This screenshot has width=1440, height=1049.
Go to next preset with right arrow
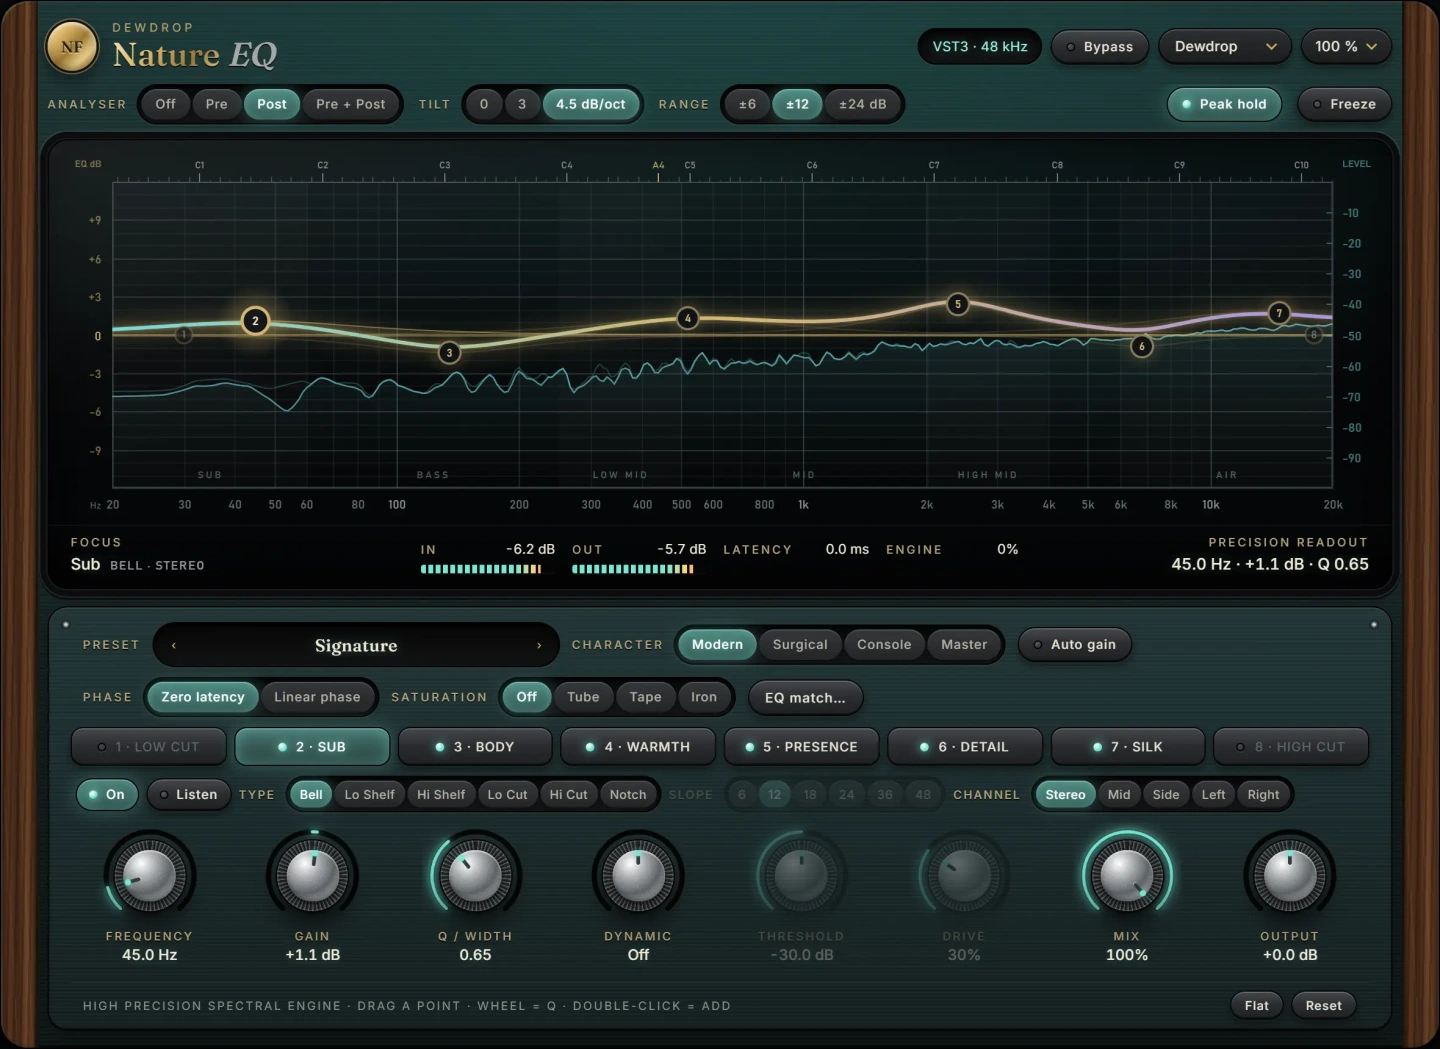pos(539,646)
